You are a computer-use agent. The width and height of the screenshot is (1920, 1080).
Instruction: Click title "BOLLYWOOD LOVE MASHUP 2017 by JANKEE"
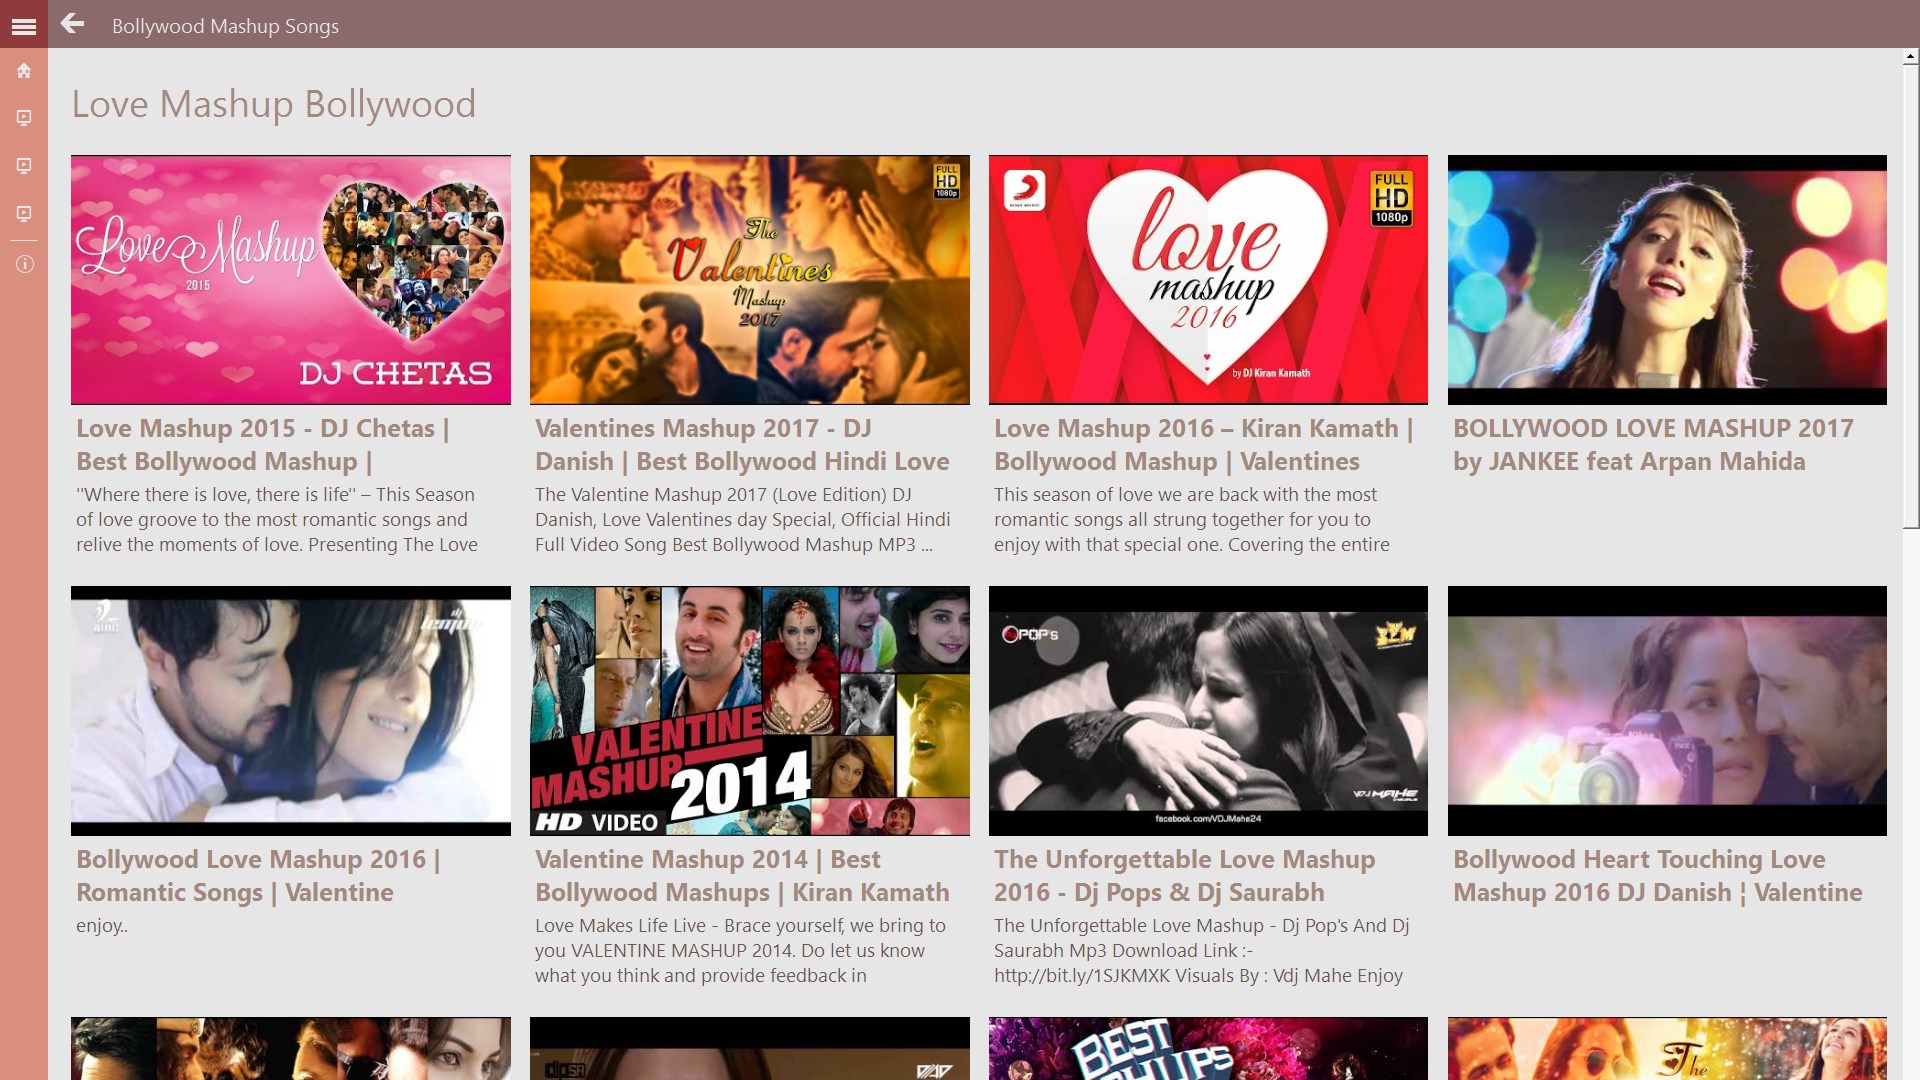pos(1654,445)
